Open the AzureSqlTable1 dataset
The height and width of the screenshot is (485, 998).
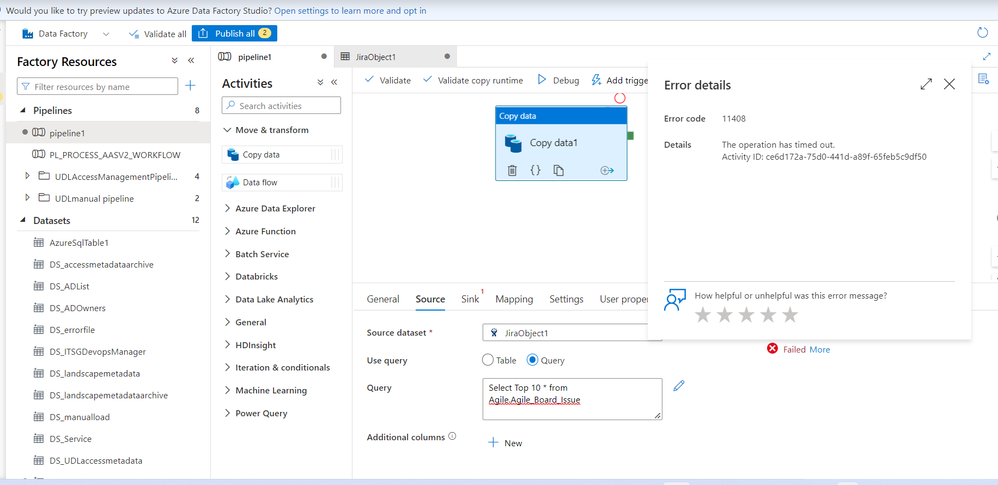80,242
